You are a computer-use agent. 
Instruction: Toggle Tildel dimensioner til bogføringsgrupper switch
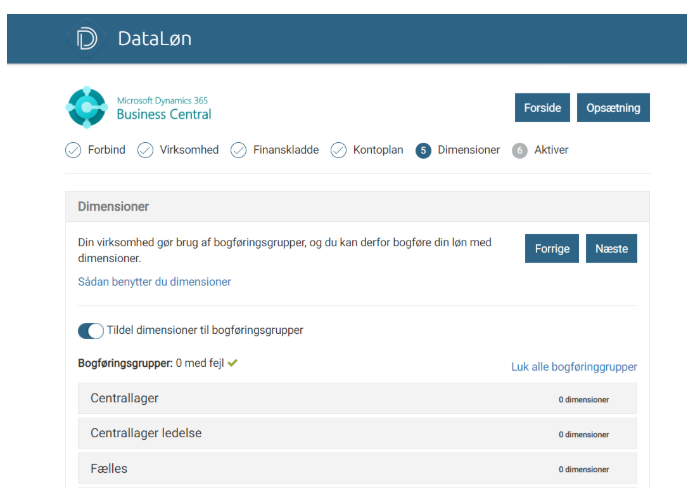click(91, 330)
